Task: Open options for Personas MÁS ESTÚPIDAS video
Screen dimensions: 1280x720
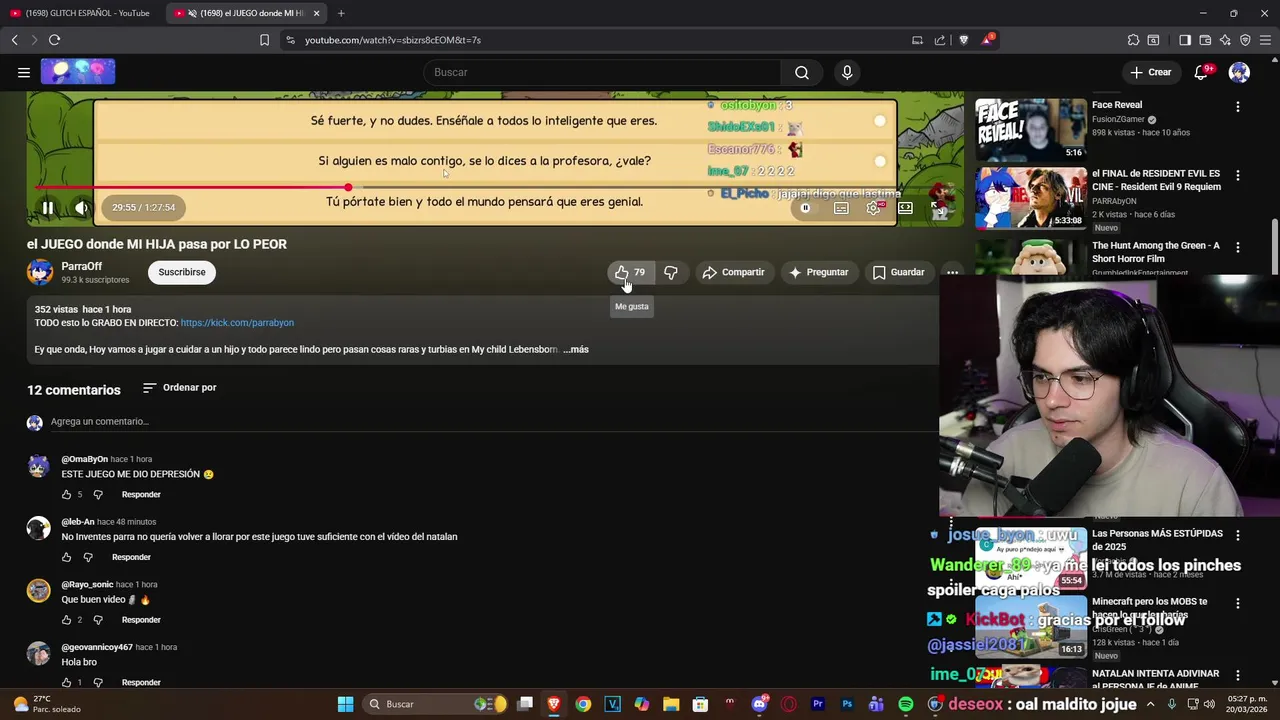Action: coord(1238,535)
